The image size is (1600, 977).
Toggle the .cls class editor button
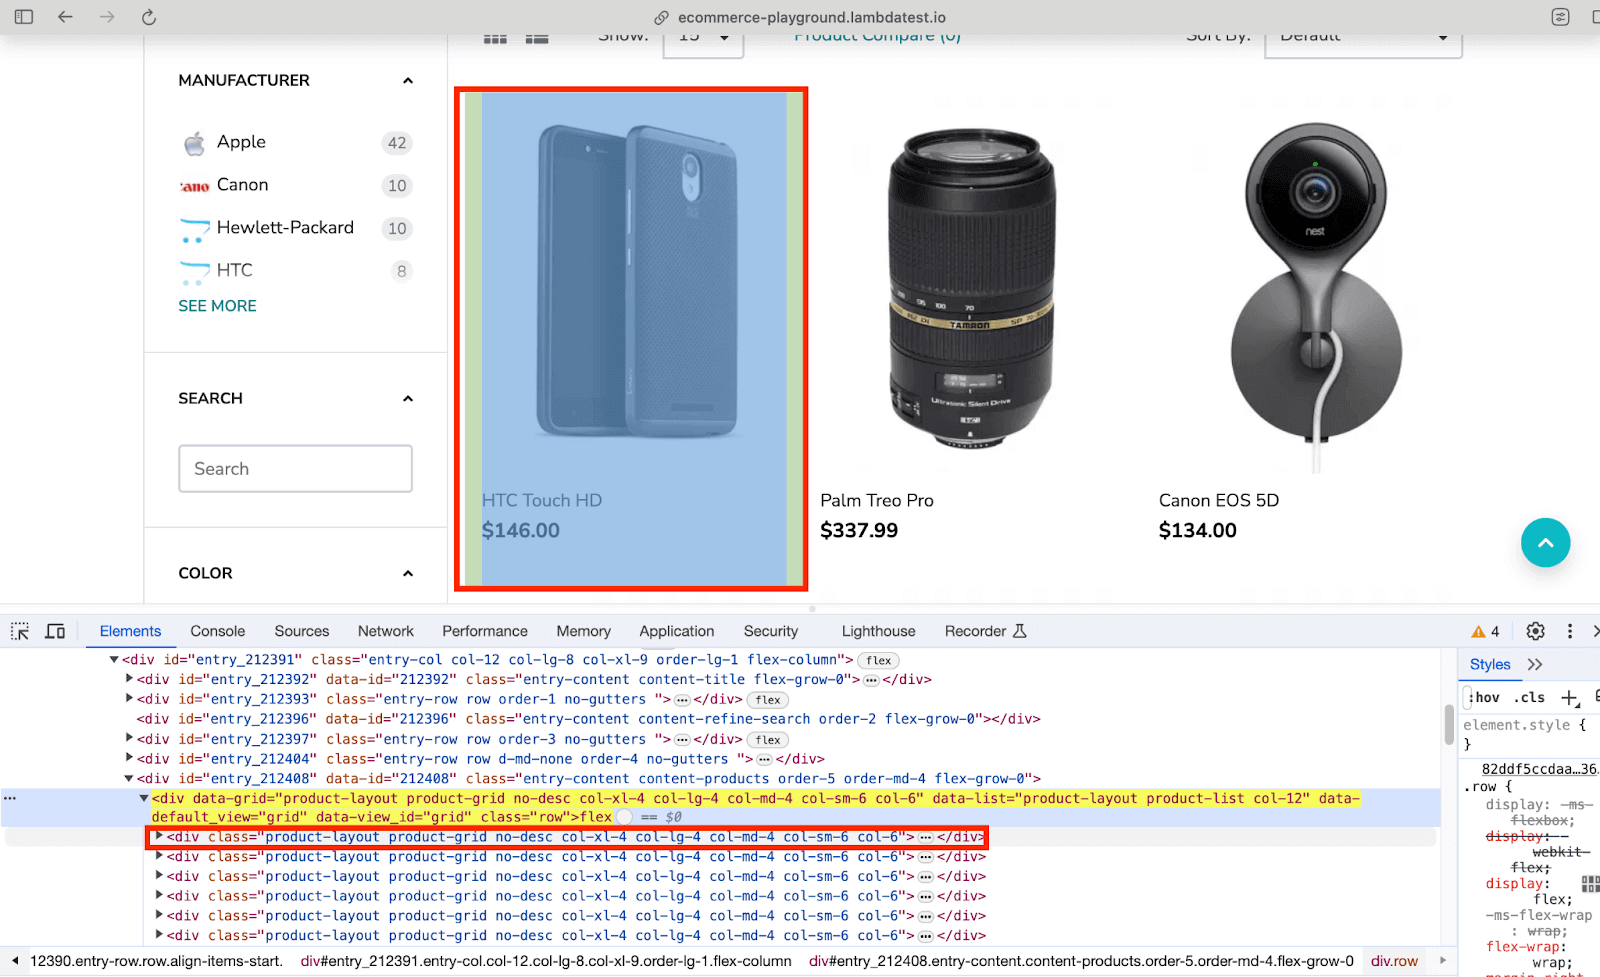1530,698
